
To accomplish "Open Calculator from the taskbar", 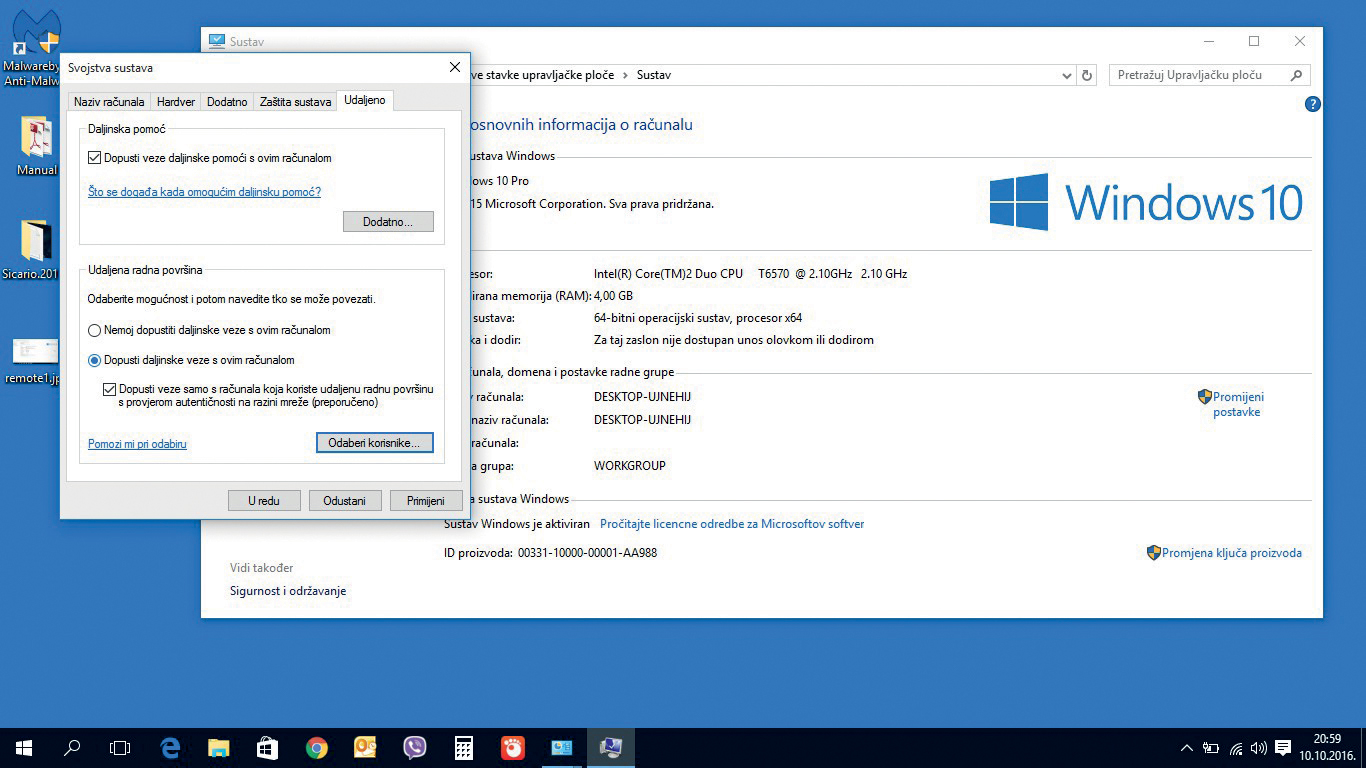I will pyautogui.click(x=463, y=748).
